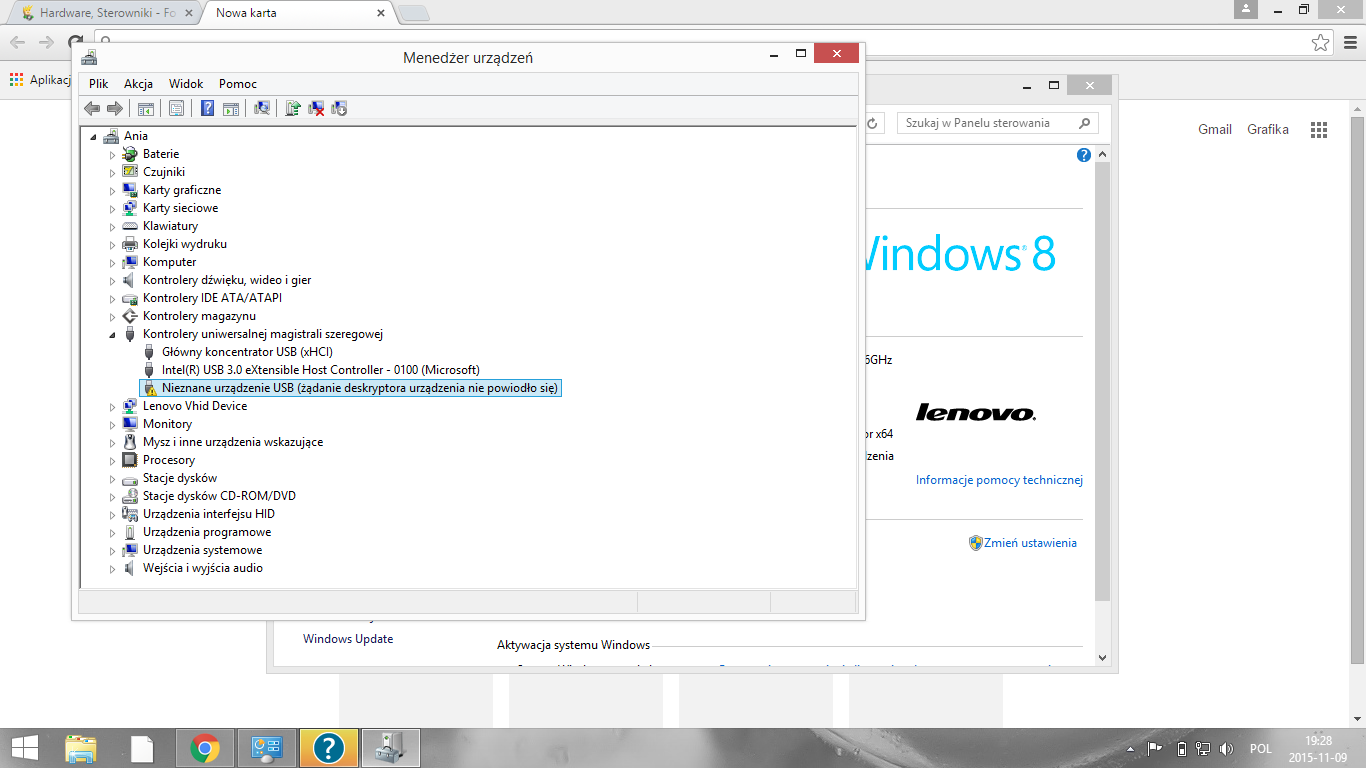Expand the Lenovo Vhid Device category
This screenshot has height=768, width=1366.
point(113,407)
